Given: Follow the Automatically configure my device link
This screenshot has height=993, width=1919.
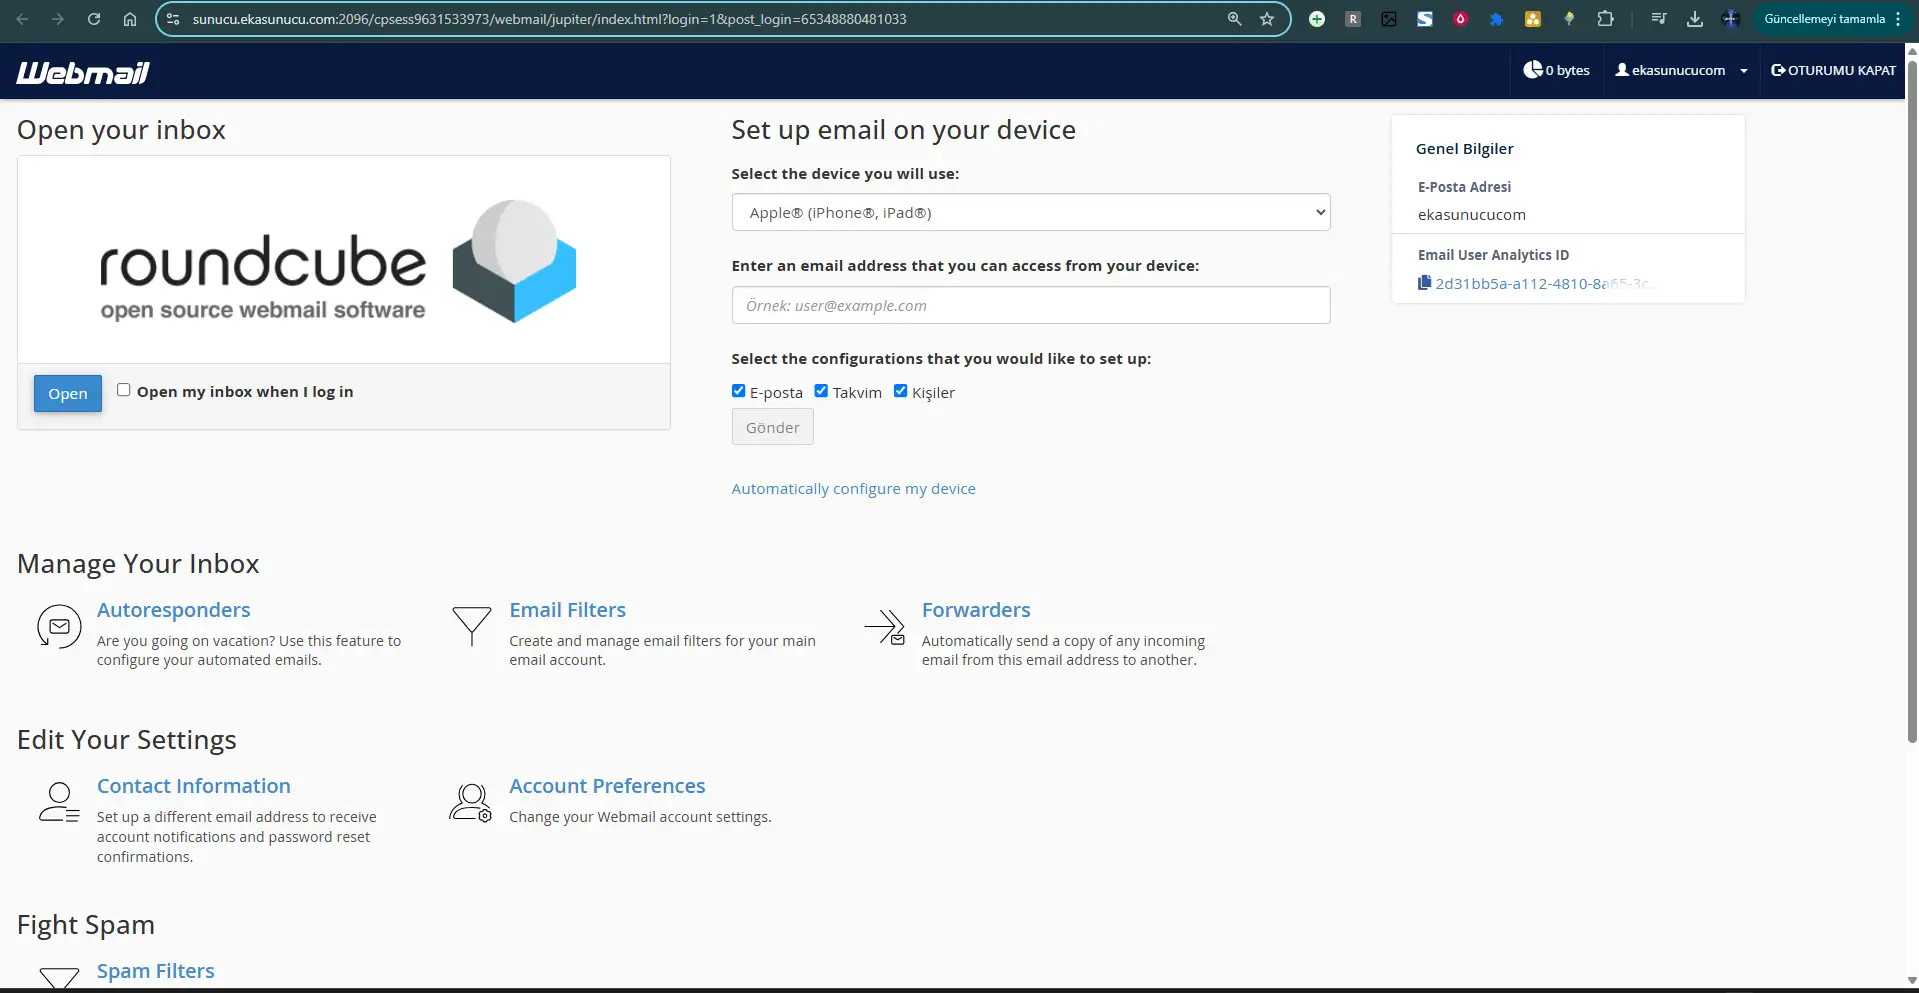Looking at the screenshot, I should point(853,489).
